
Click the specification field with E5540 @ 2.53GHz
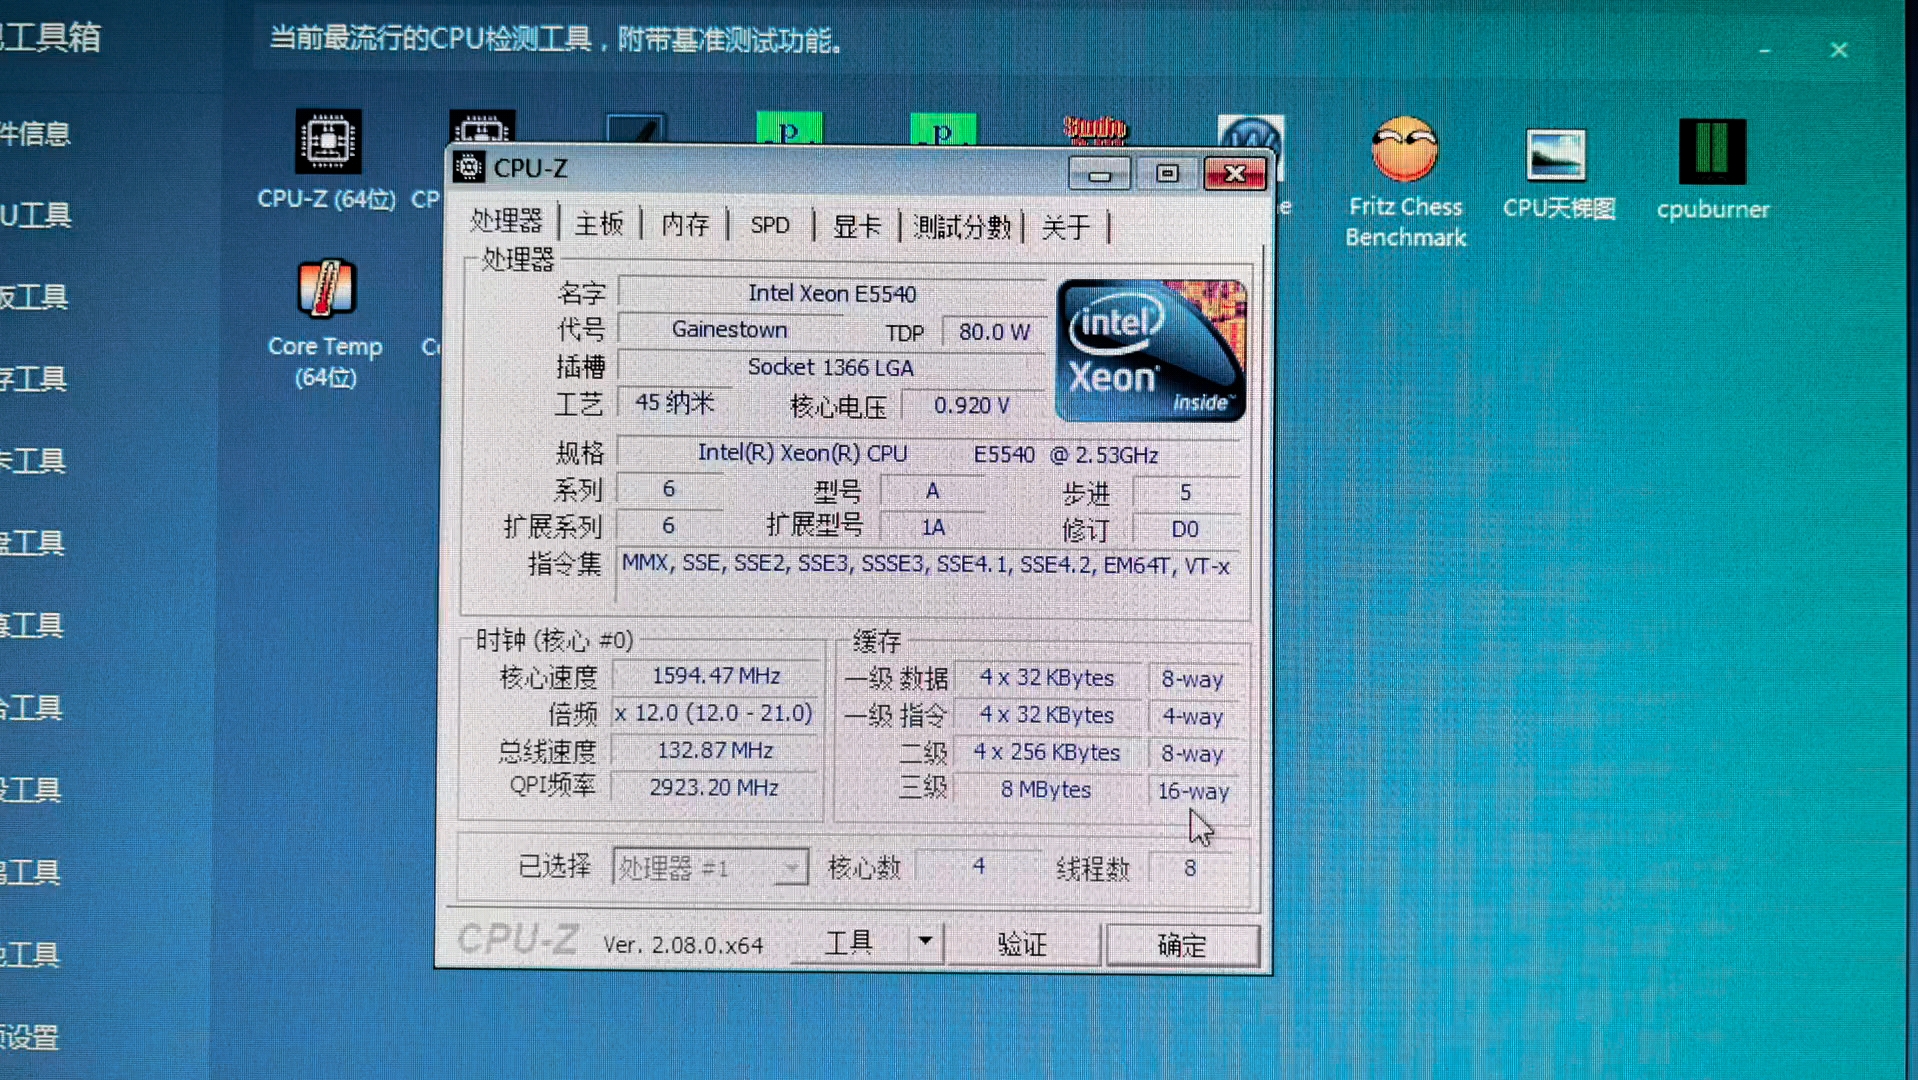tap(928, 454)
